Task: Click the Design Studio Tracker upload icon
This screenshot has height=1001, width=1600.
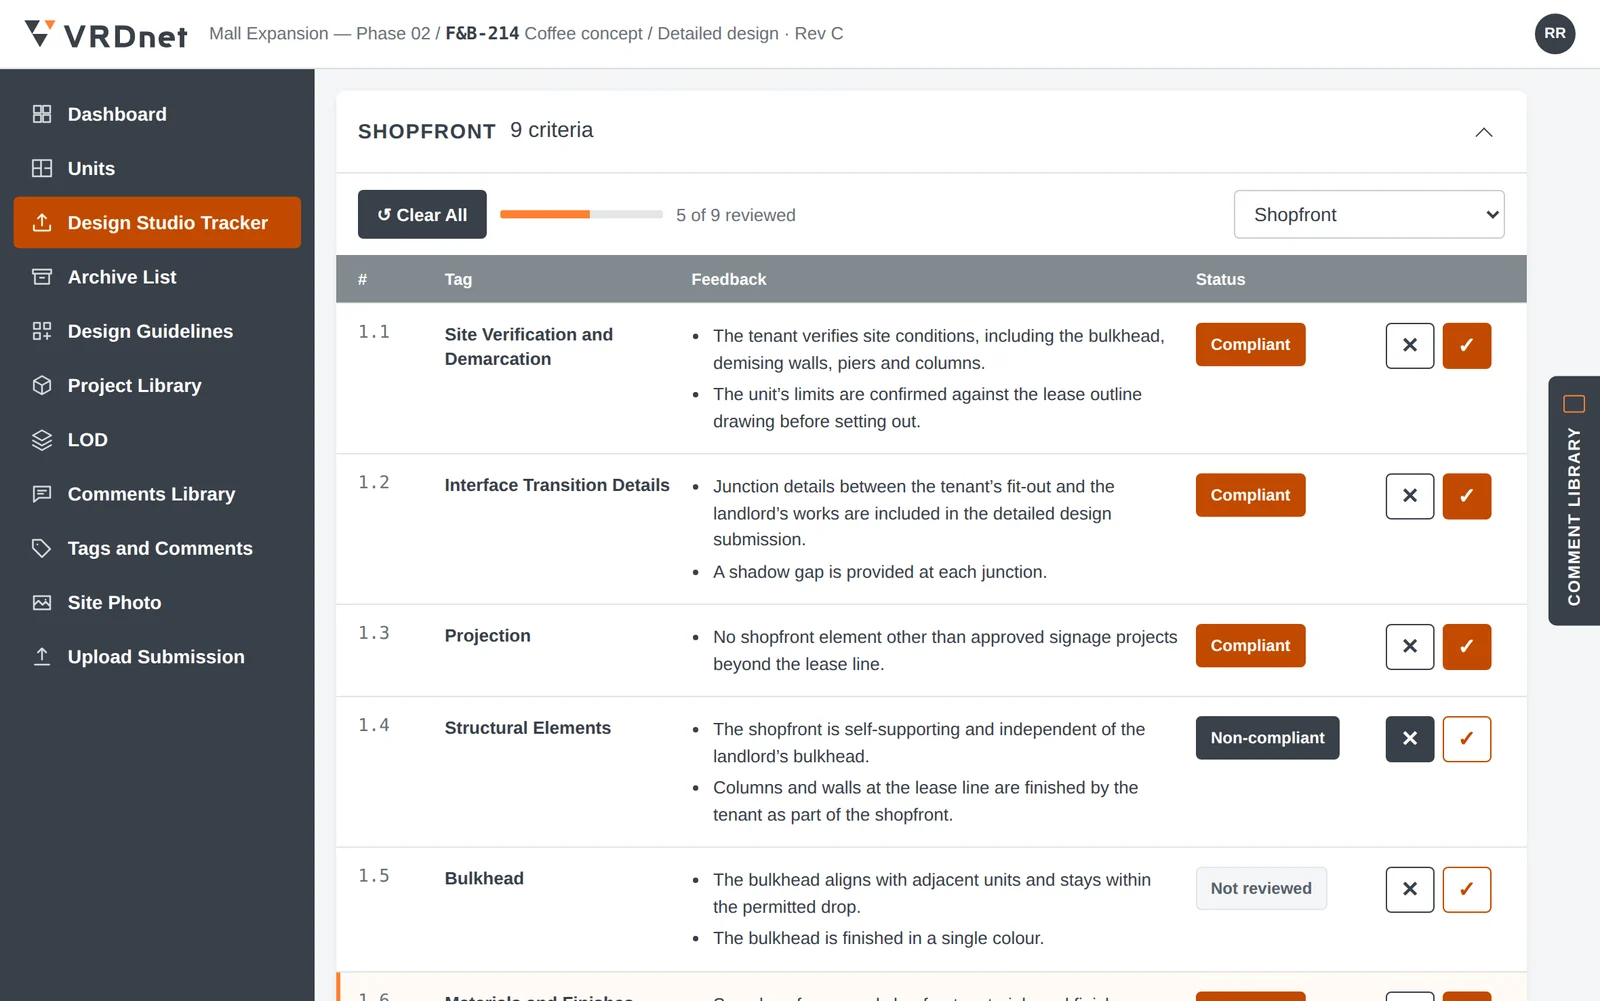Action: click(x=42, y=222)
